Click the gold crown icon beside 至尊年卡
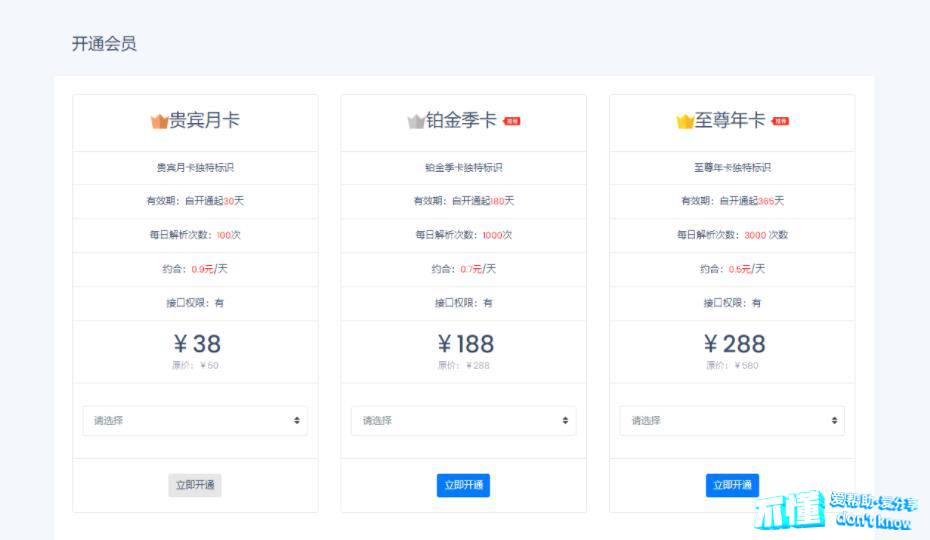The width and height of the screenshot is (930, 540). tap(684, 121)
